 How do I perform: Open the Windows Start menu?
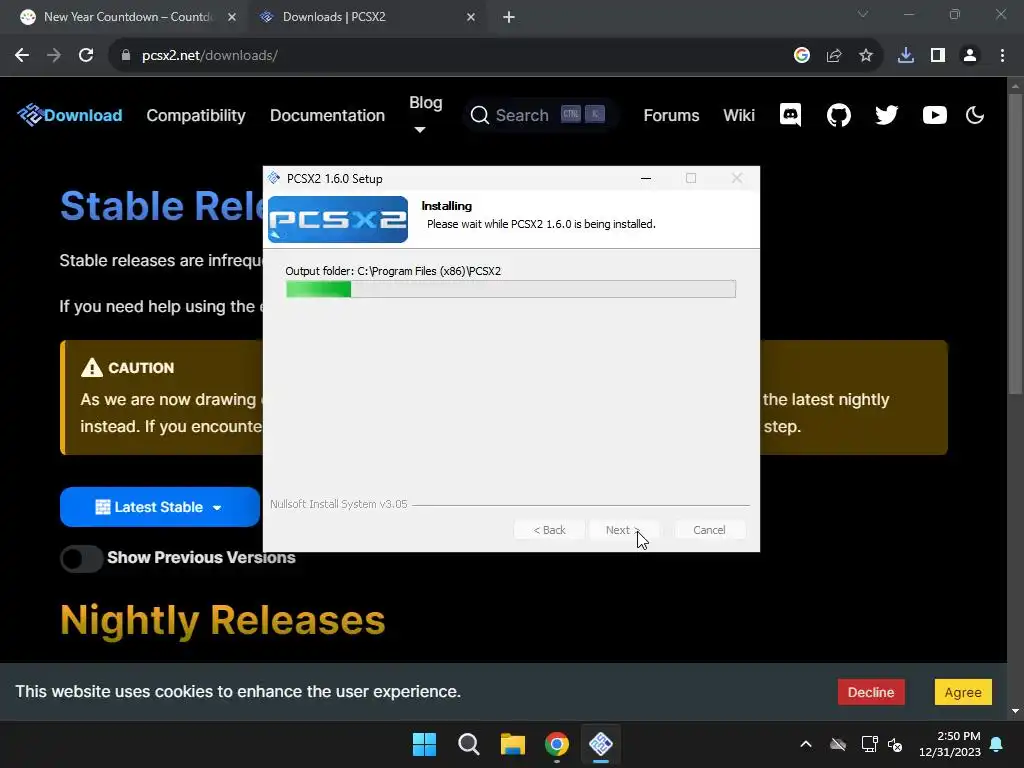tap(424, 744)
